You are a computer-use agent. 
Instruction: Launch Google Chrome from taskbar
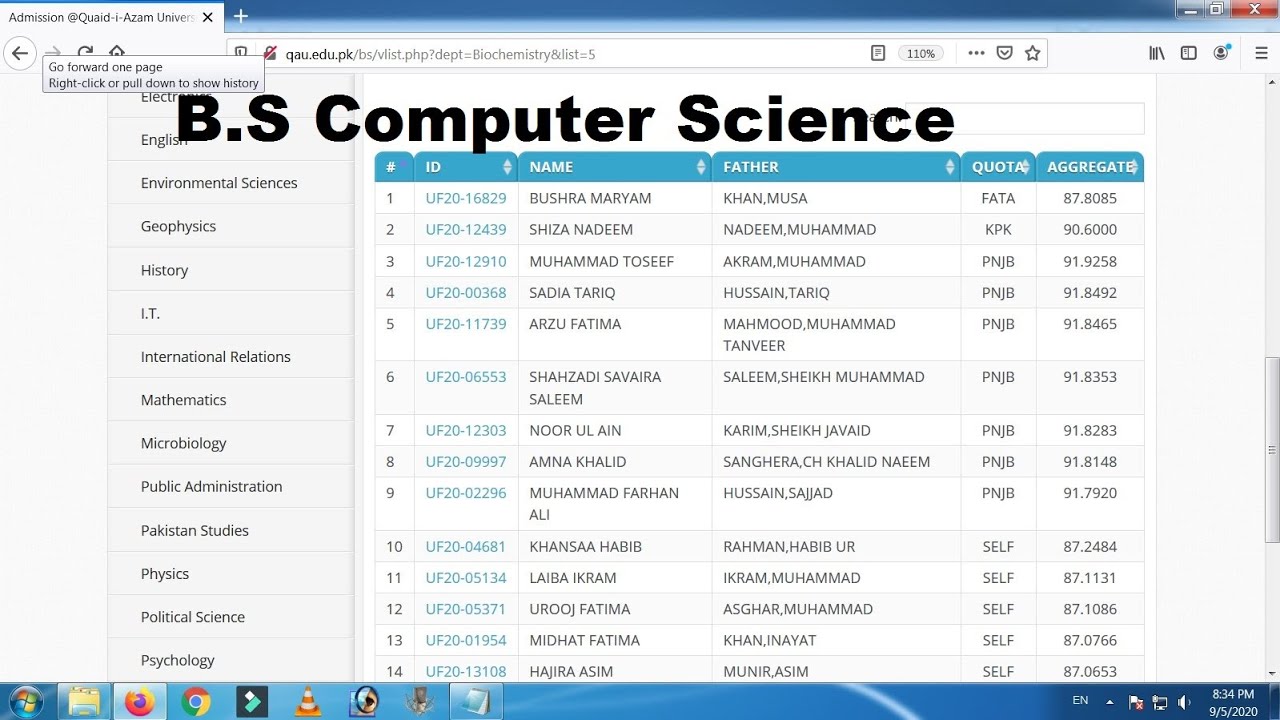pyautogui.click(x=196, y=702)
